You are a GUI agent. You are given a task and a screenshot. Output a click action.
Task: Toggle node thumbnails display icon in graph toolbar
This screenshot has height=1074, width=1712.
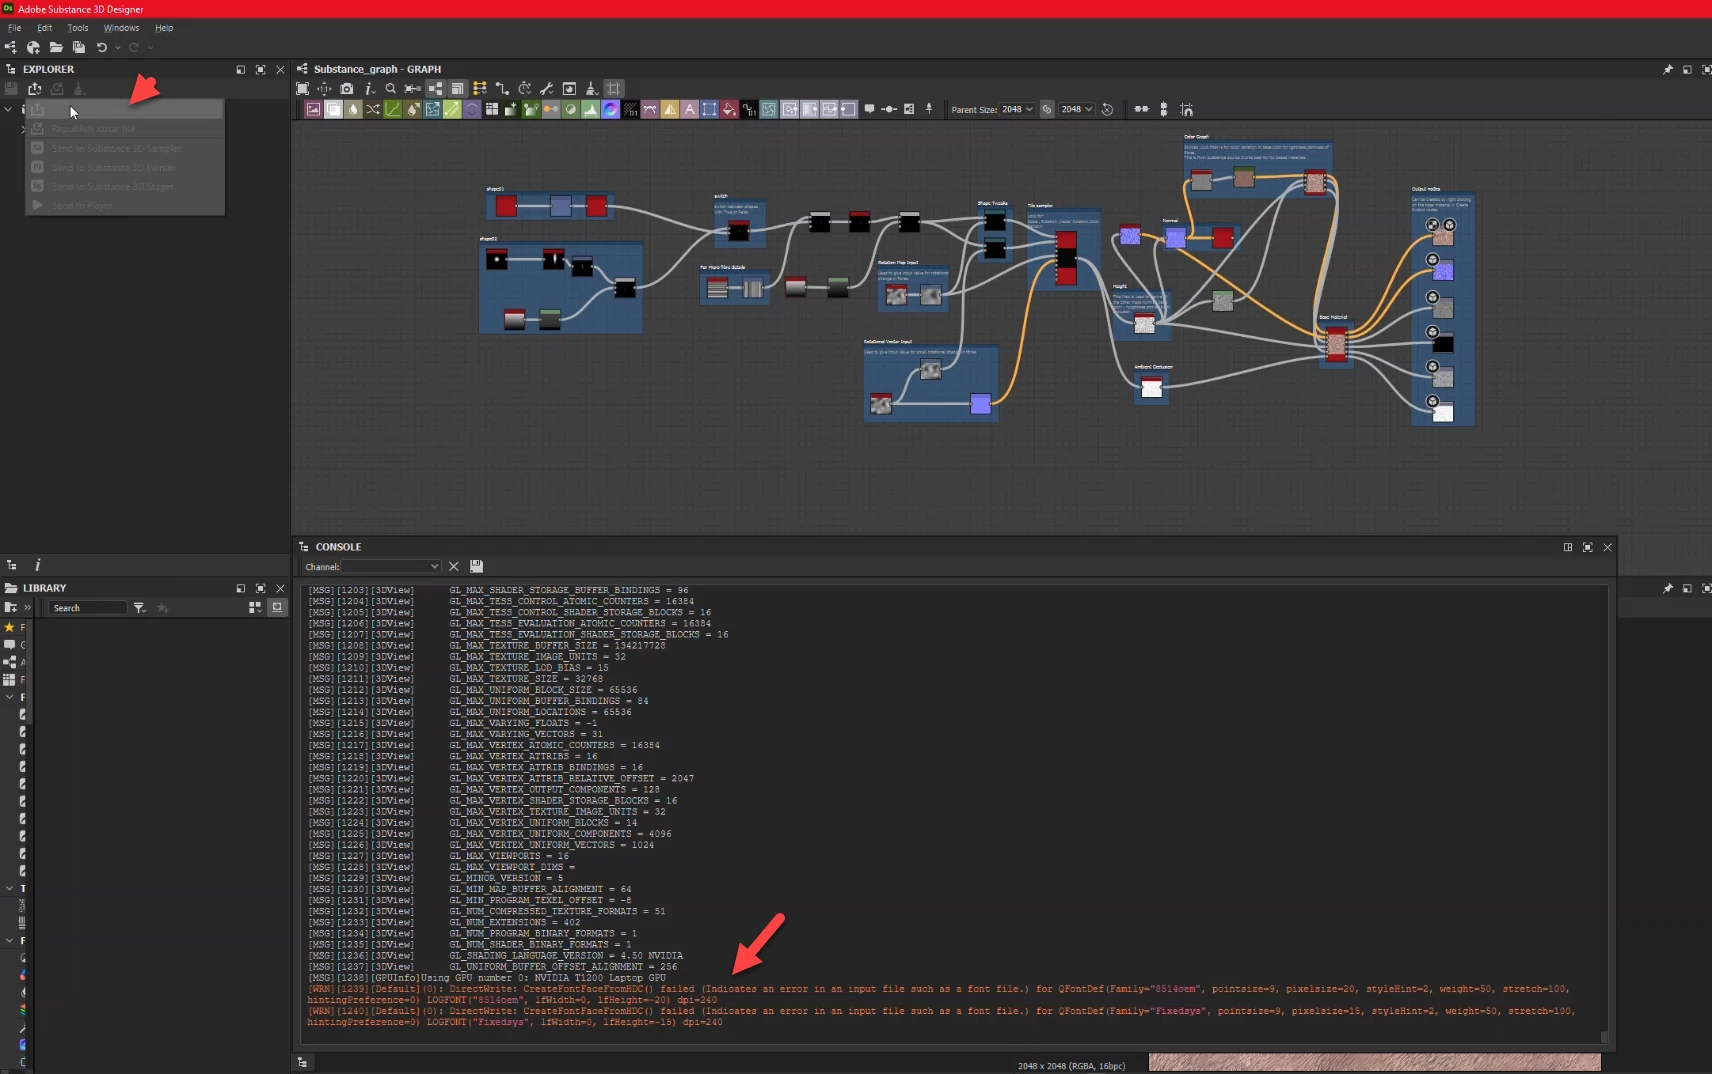point(435,89)
